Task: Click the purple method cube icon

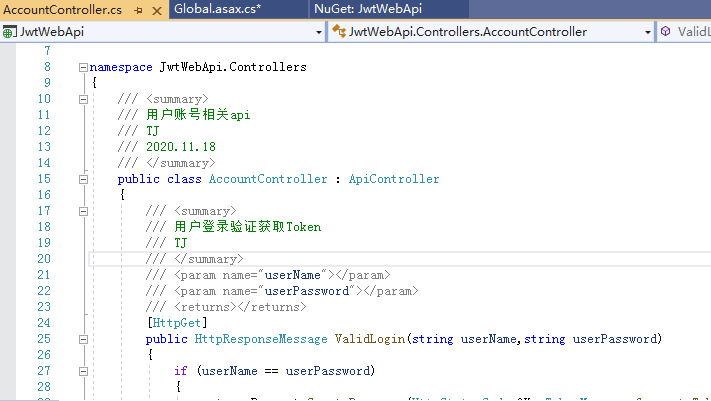Action: tap(666, 32)
